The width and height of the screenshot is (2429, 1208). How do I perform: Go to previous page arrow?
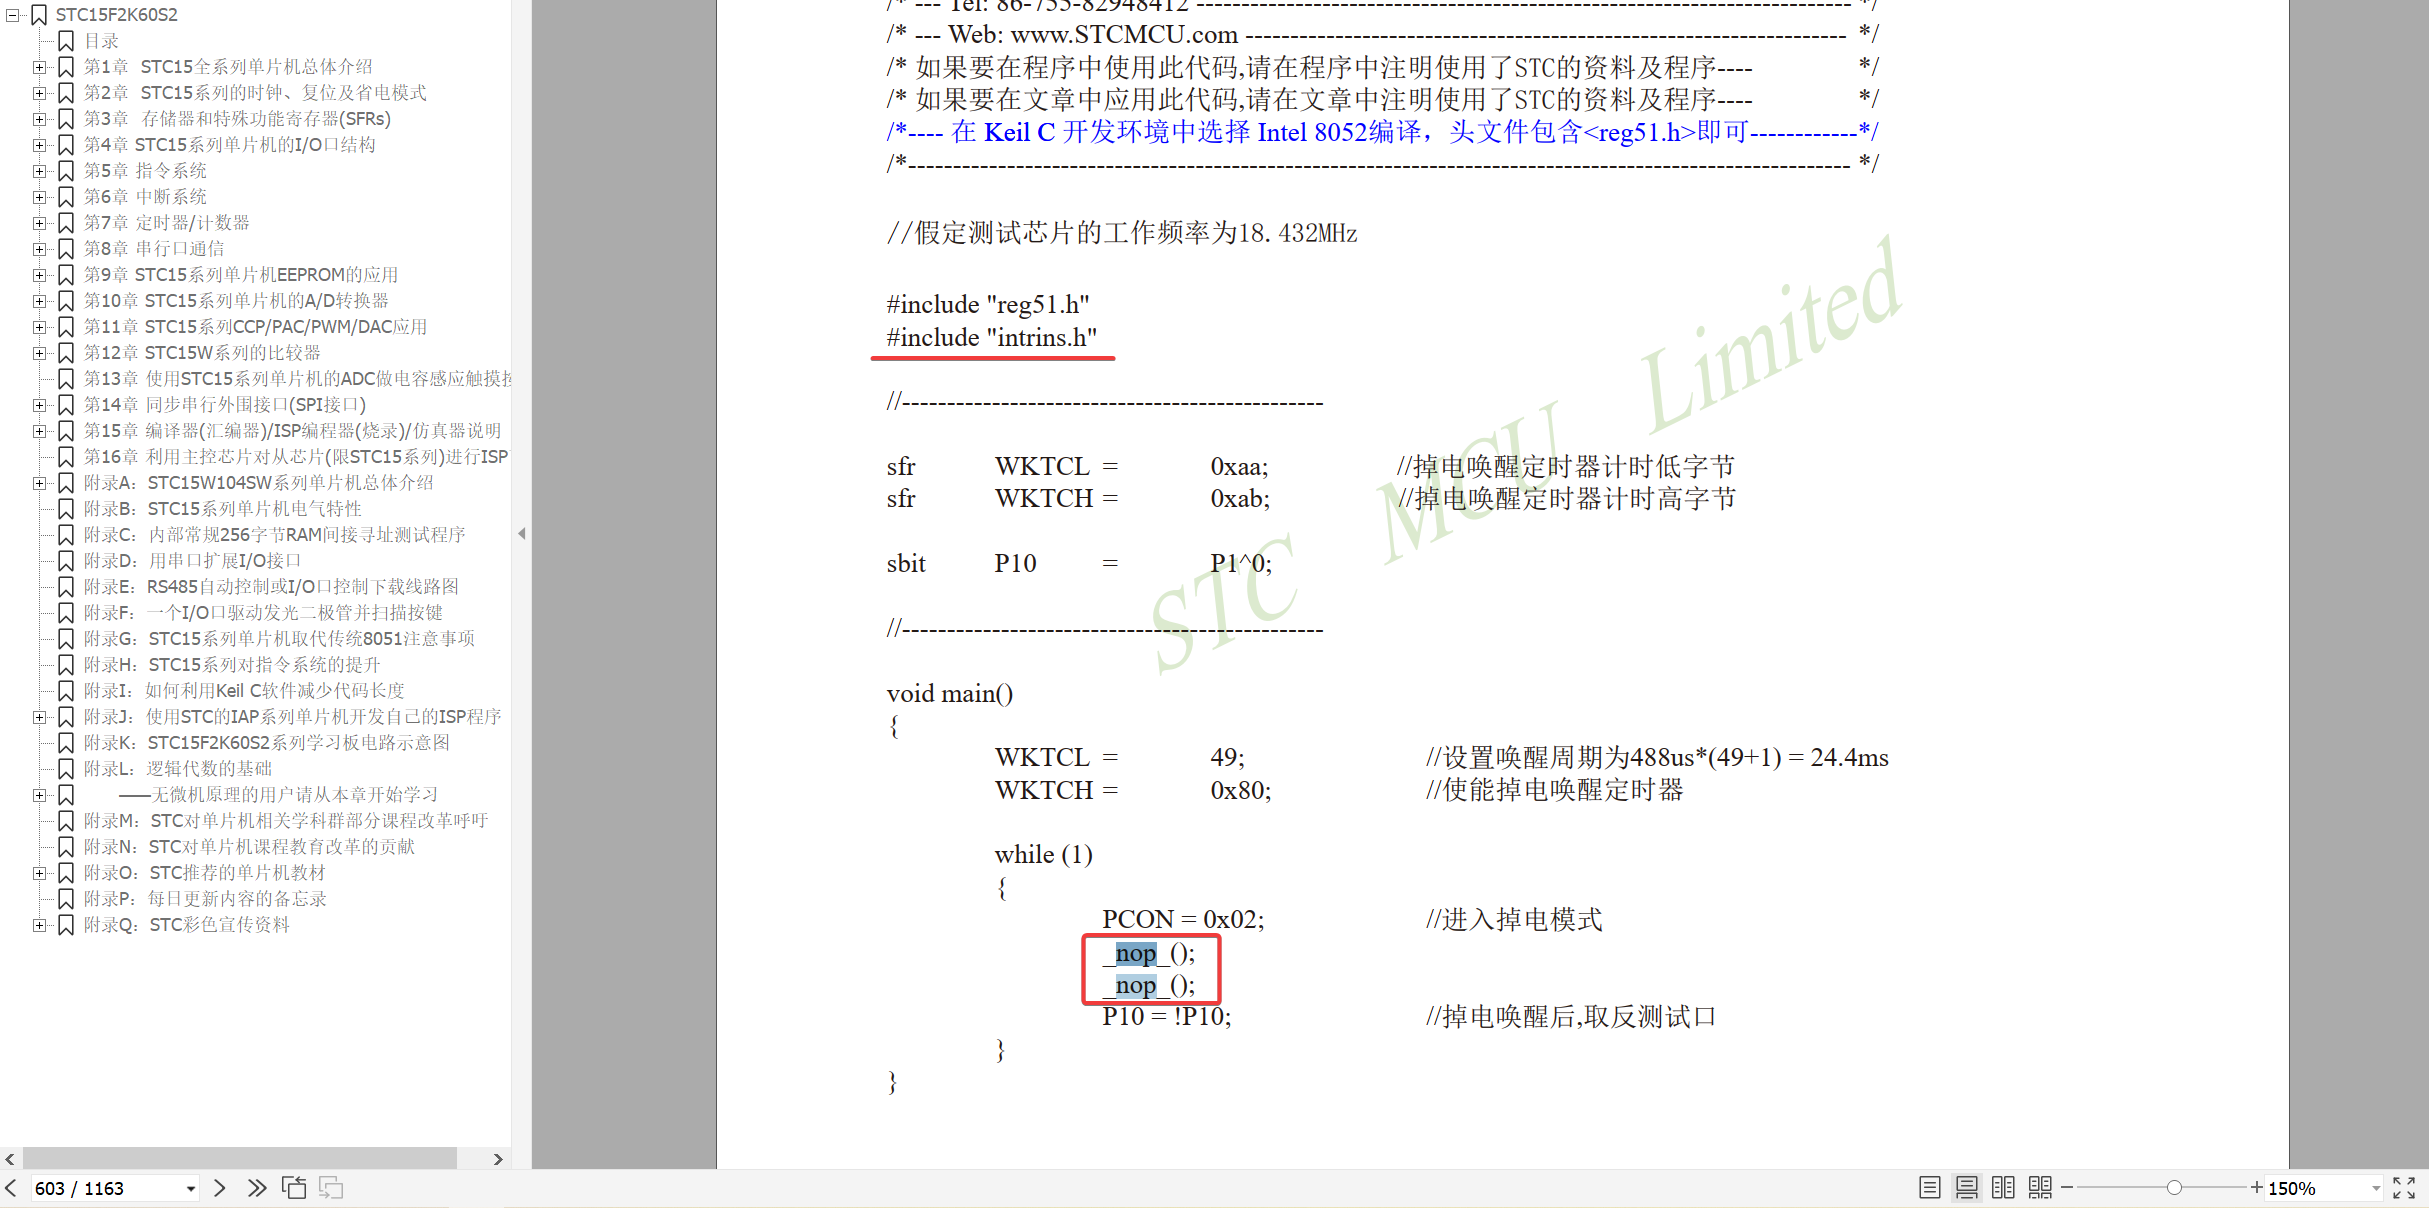point(11,1187)
